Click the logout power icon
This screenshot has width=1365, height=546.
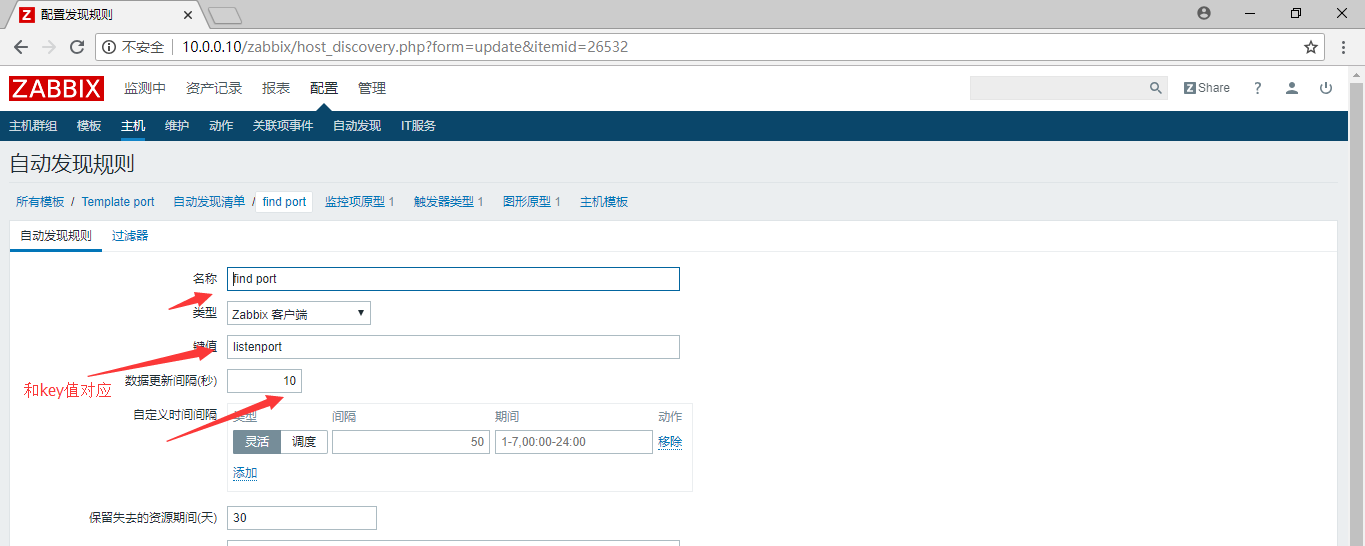(1326, 88)
